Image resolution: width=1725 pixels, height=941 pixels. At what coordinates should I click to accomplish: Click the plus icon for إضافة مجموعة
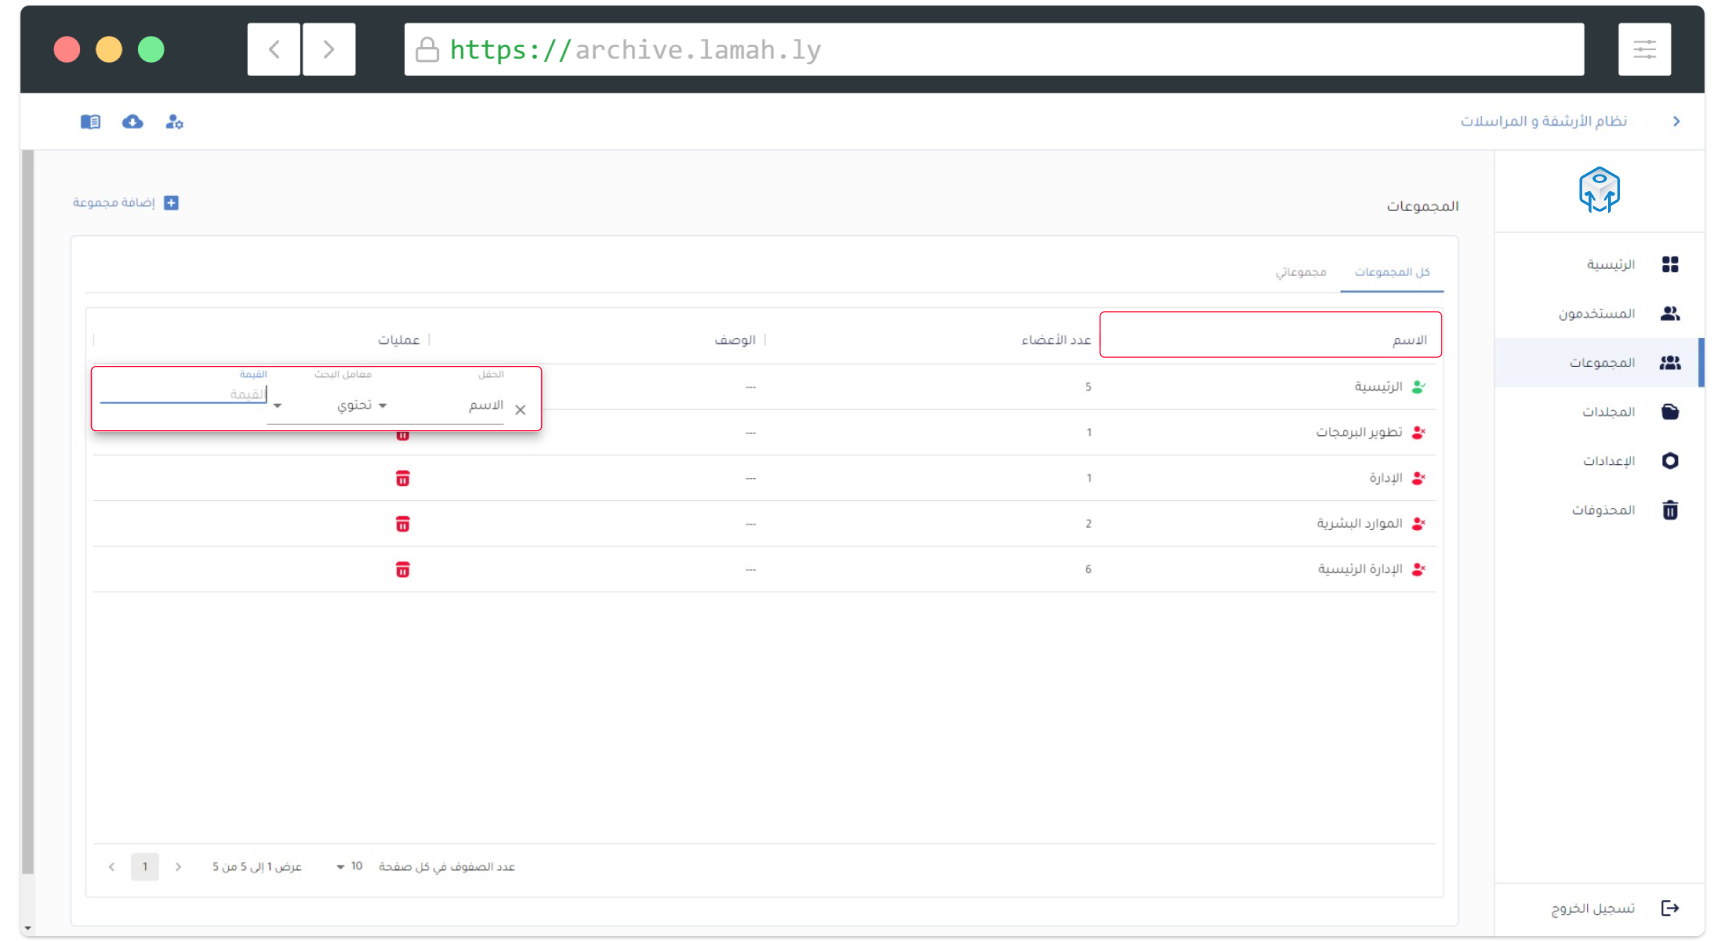(171, 203)
